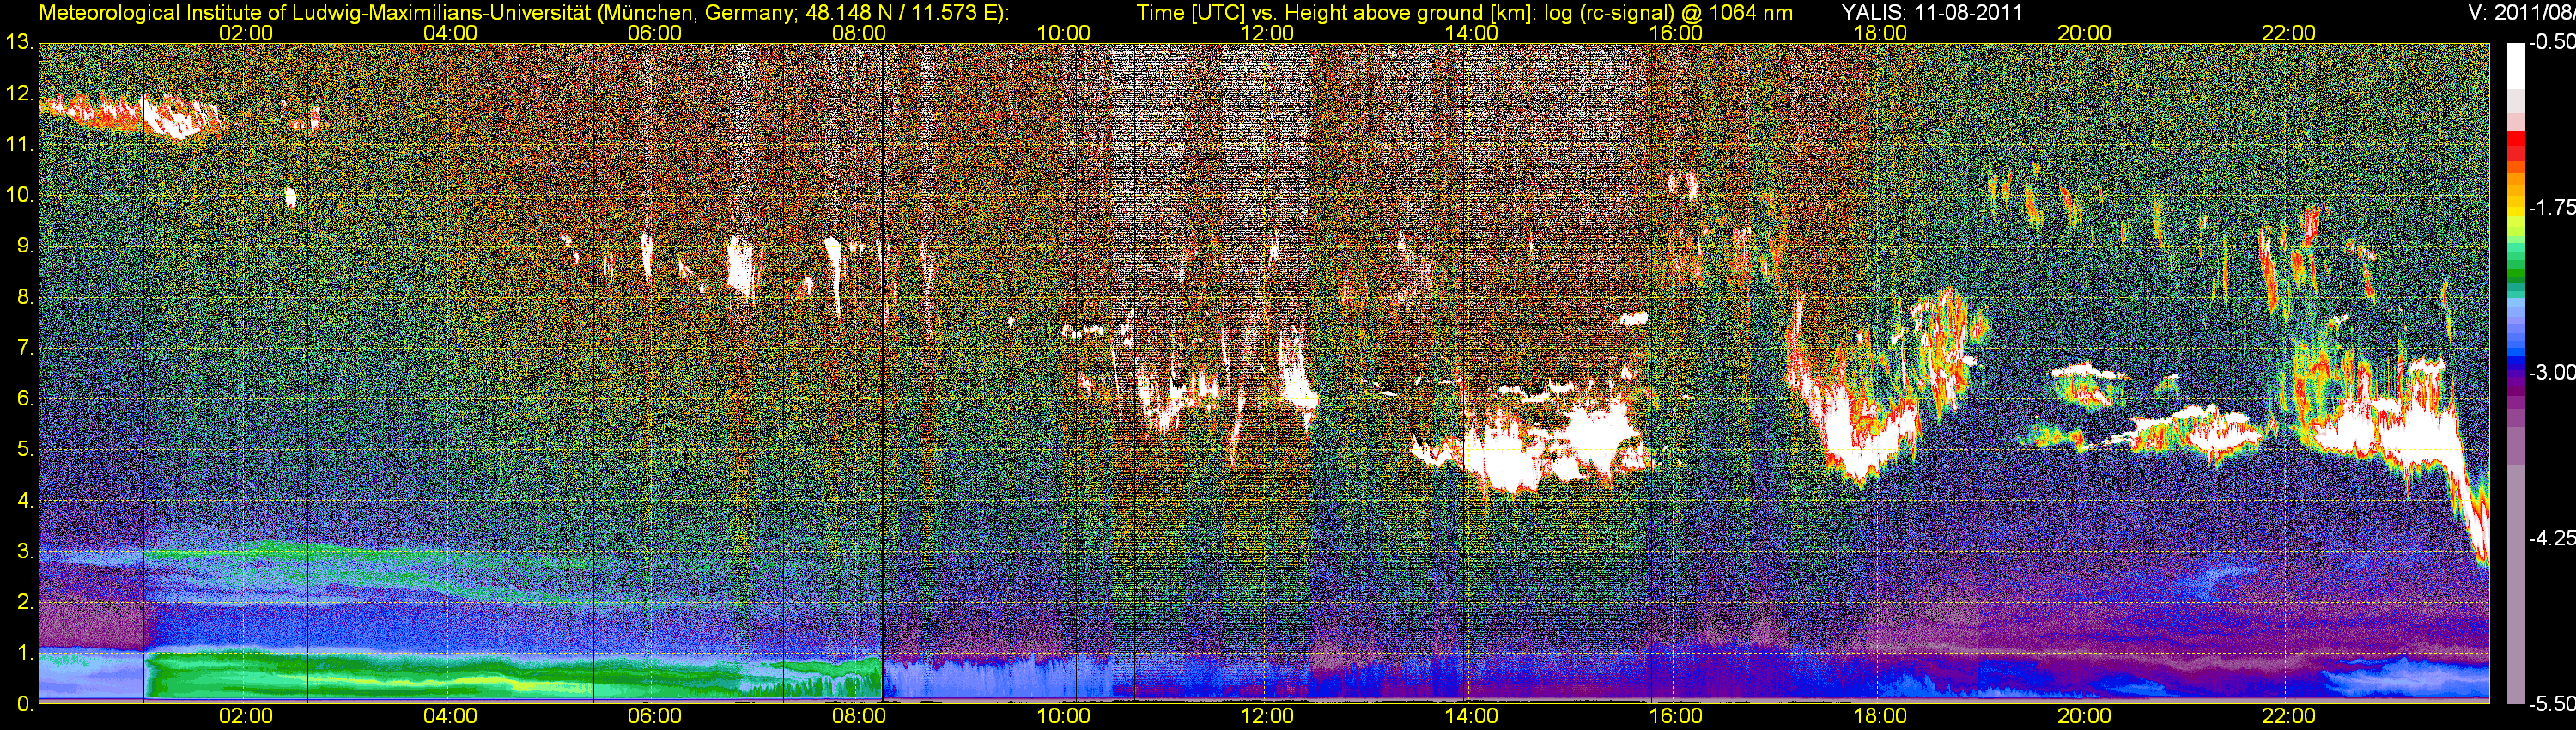This screenshot has height=730, width=2576.
Task: Click the 9 km height axis label
Action: point(26,246)
